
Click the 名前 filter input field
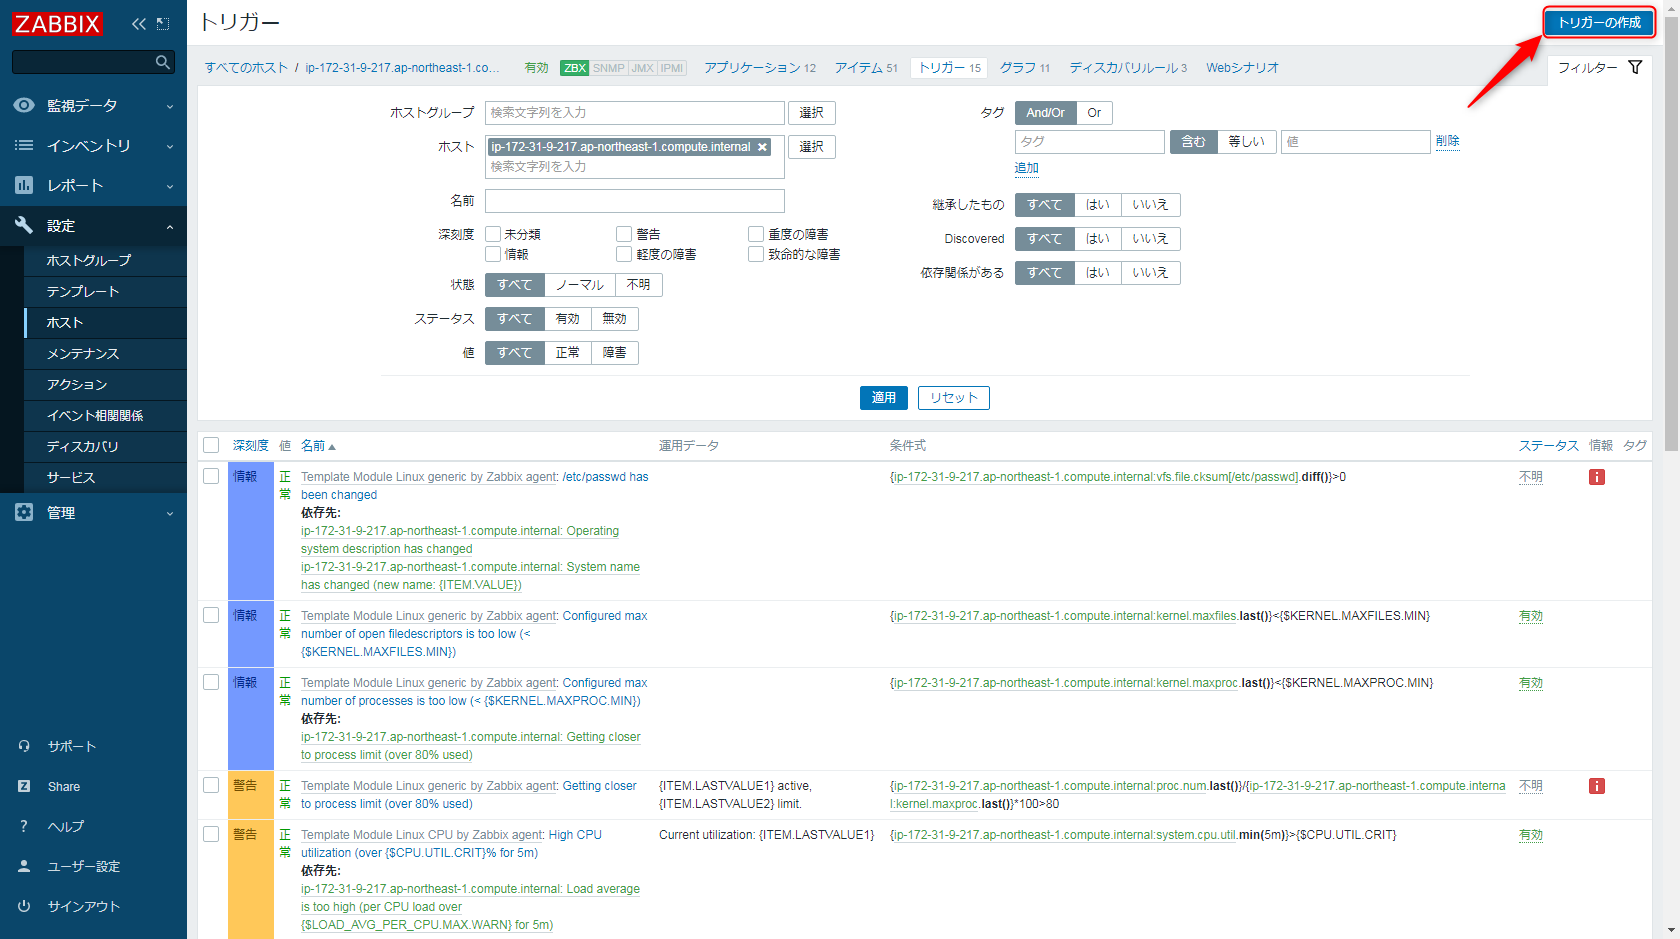(x=635, y=201)
